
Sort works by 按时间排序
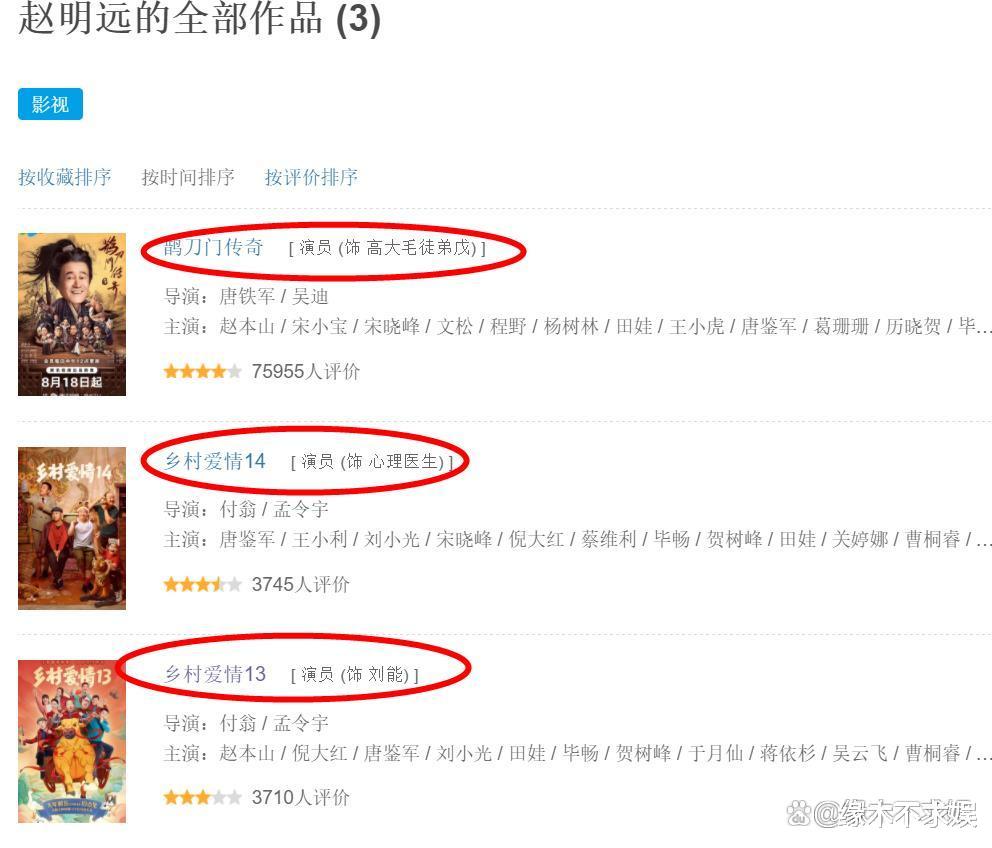(x=188, y=177)
